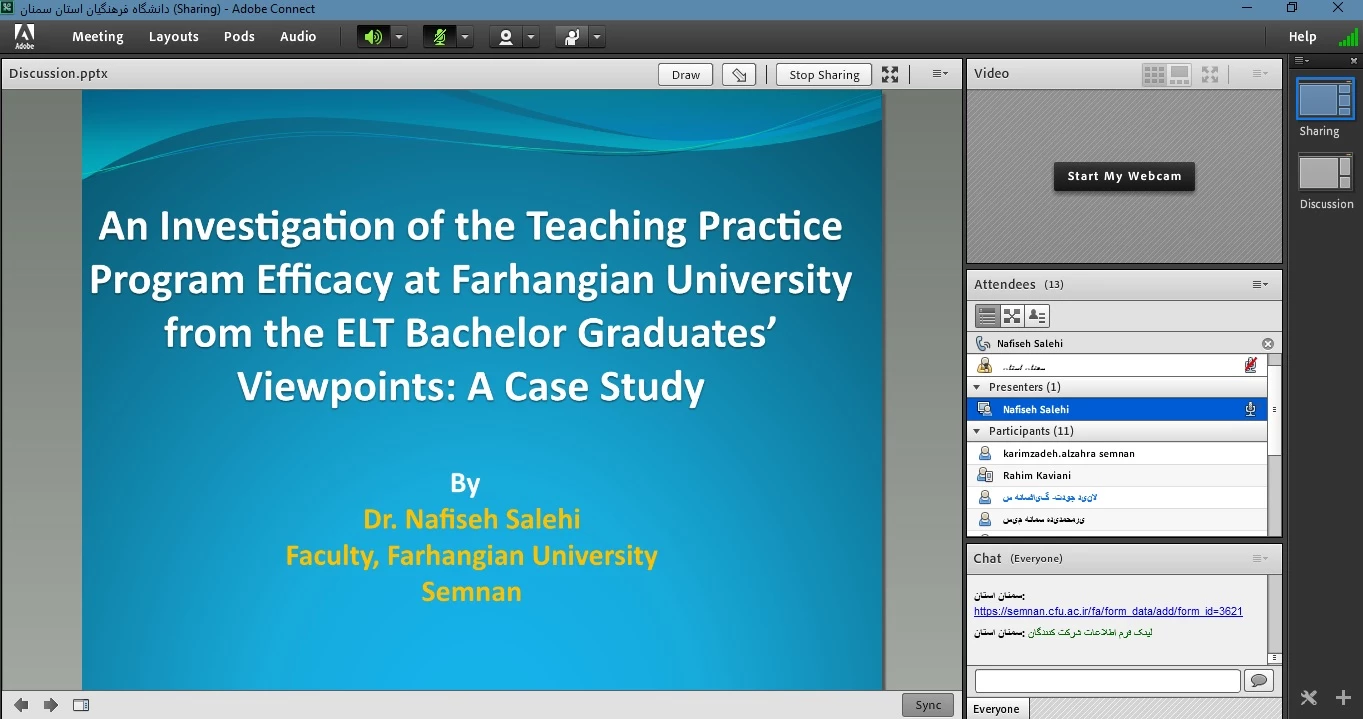Toggle full screen for the share pod

click(x=890, y=74)
